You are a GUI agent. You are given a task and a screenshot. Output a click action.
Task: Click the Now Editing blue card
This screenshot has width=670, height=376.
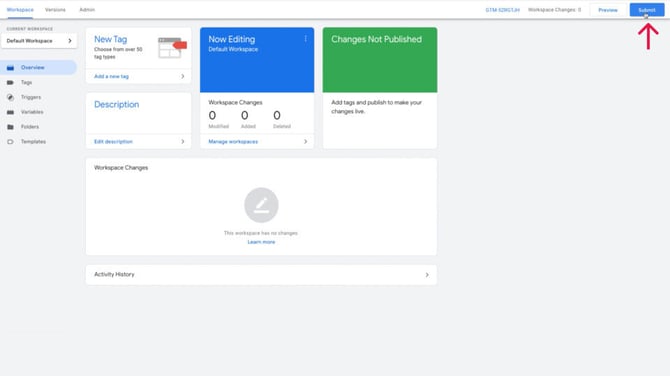coord(257,60)
